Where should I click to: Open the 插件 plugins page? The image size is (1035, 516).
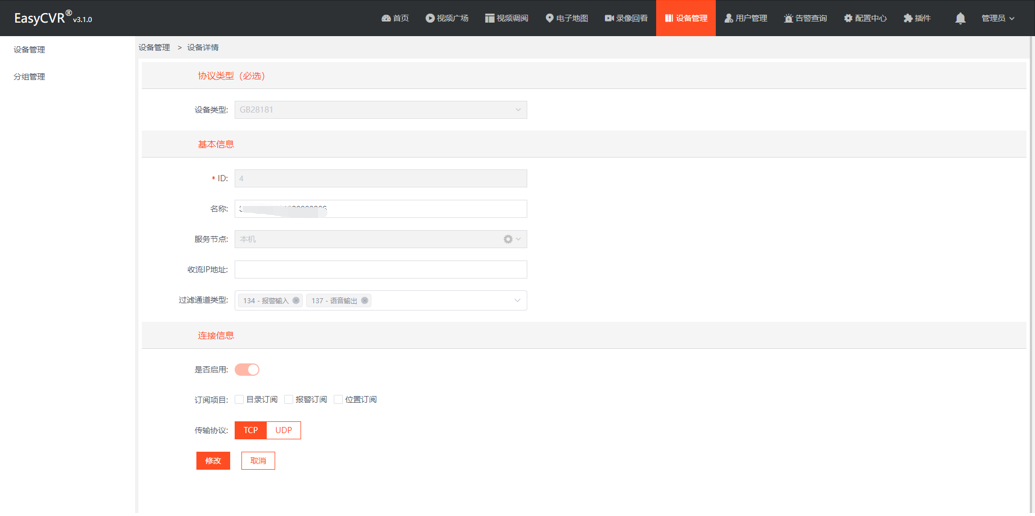(x=917, y=18)
